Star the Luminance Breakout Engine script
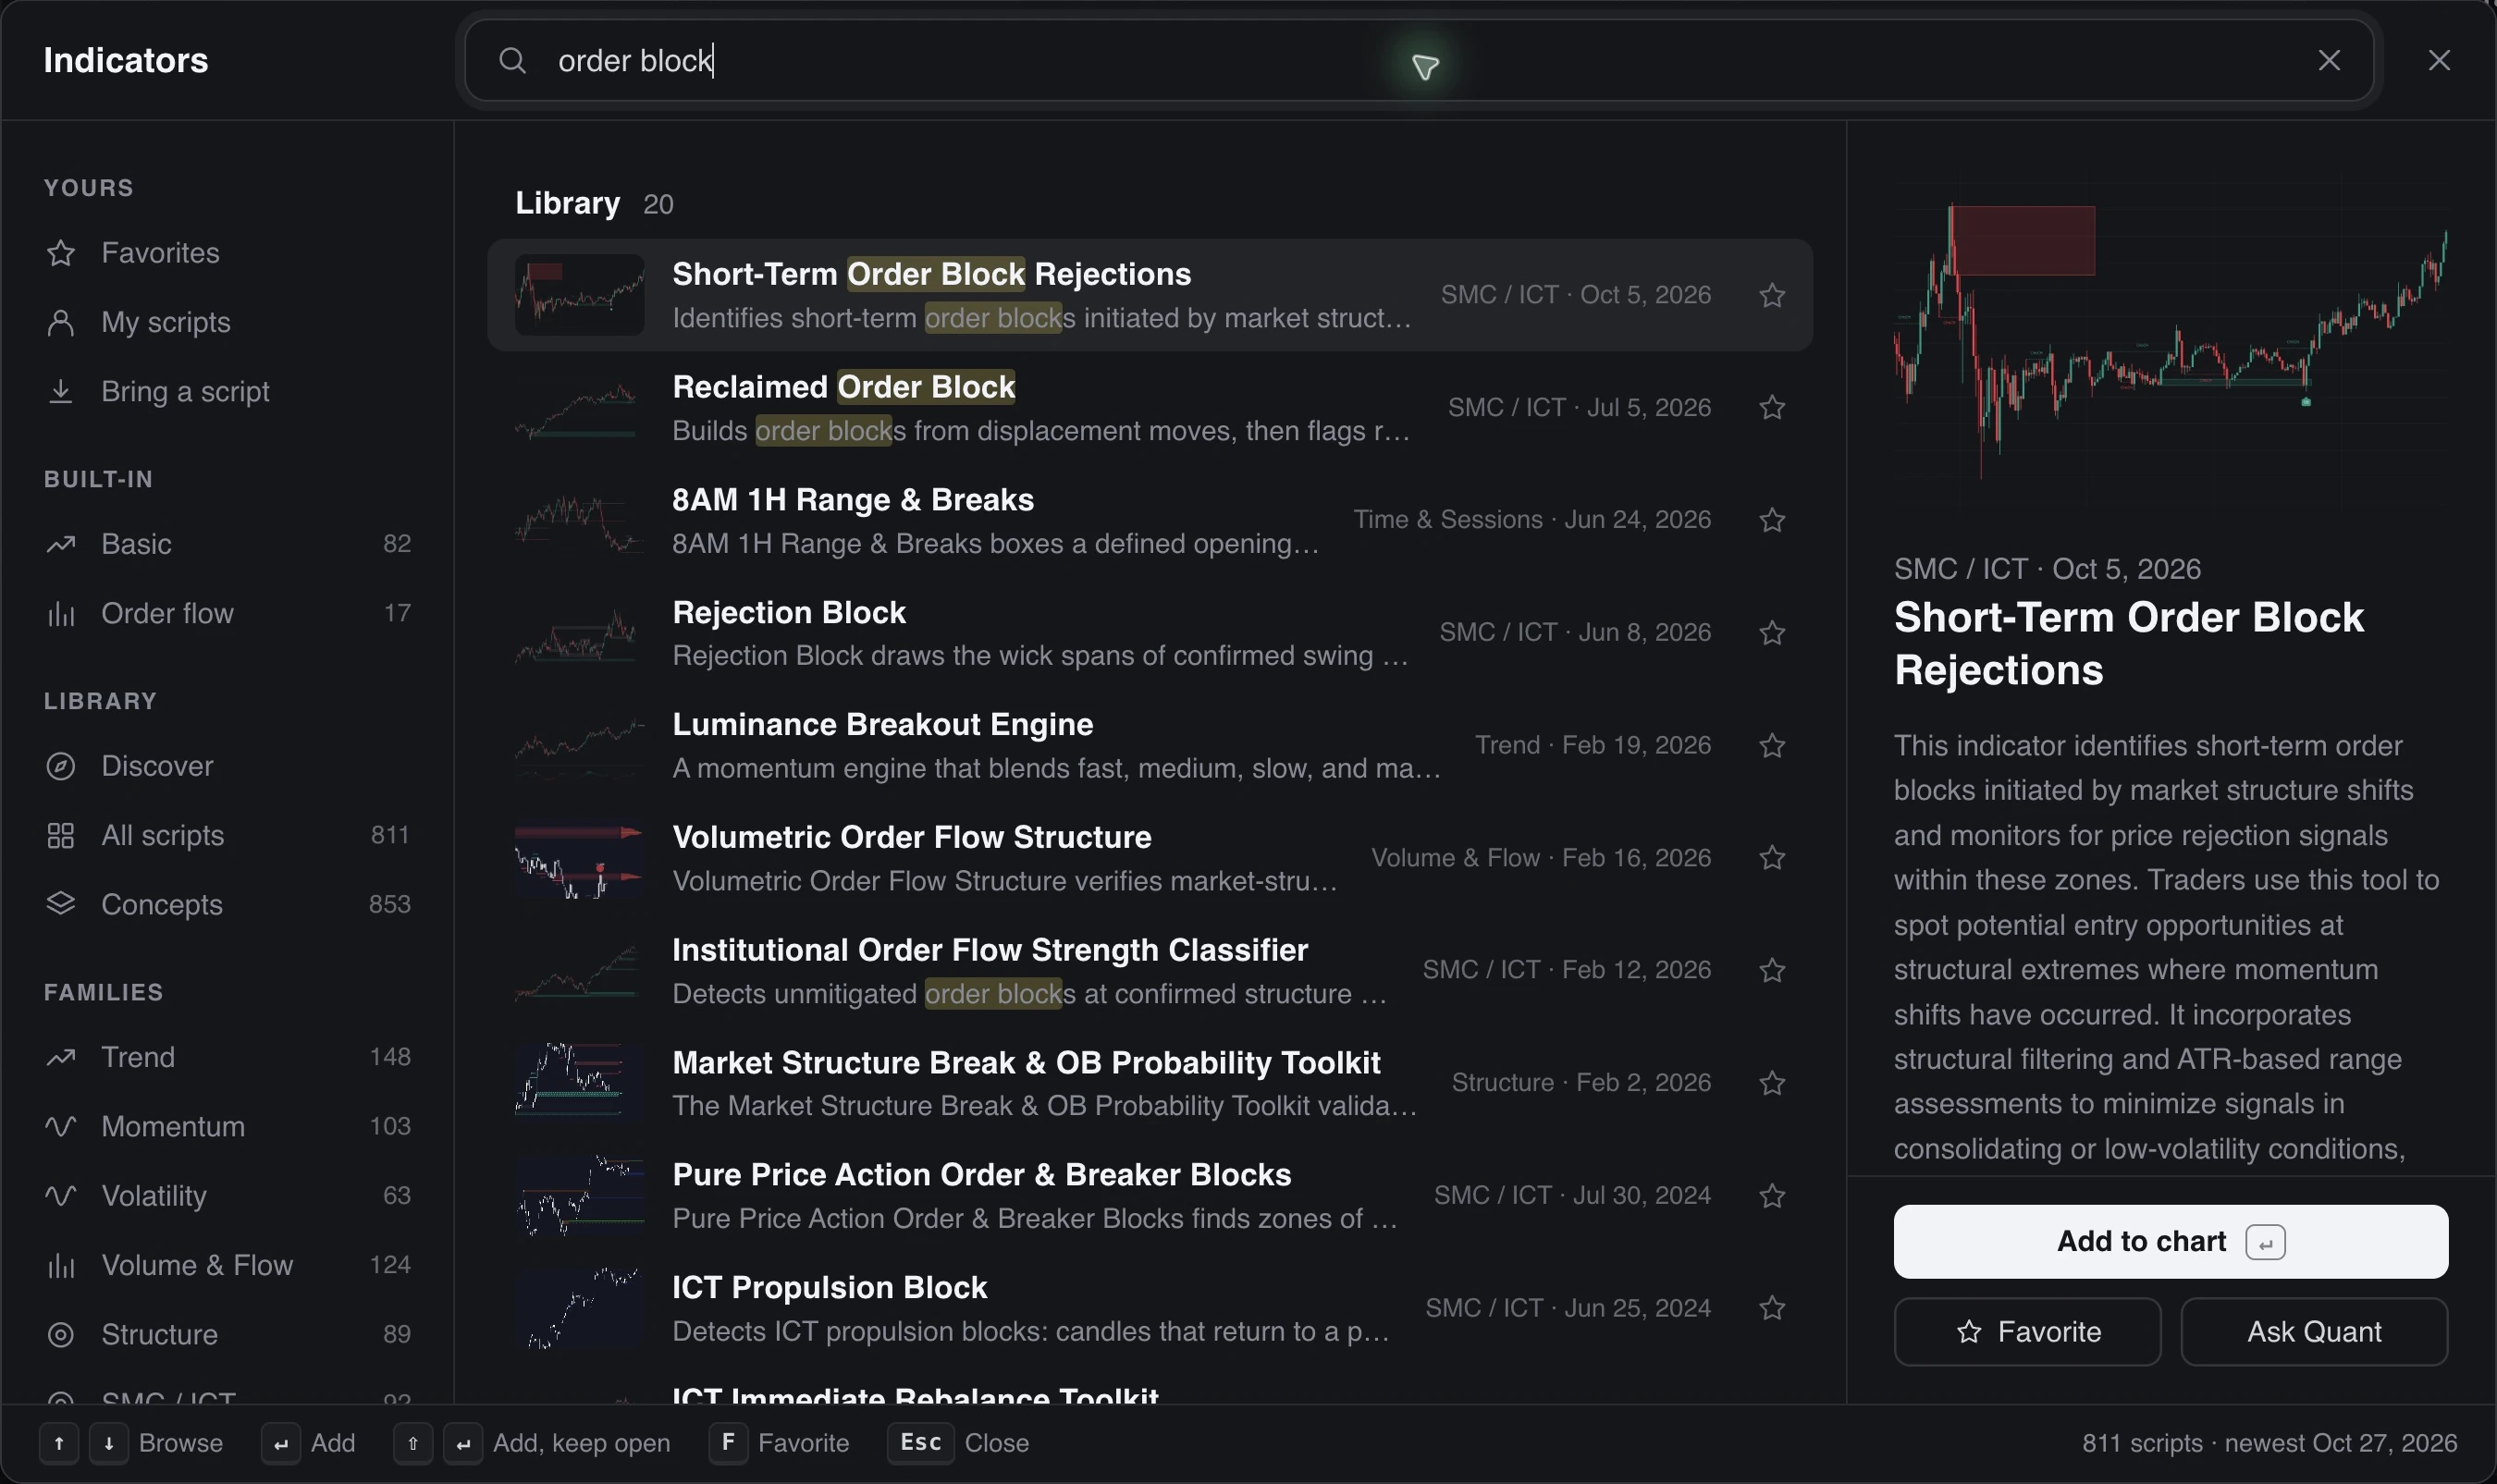 pyautogui.click(x=1772, y=745)
